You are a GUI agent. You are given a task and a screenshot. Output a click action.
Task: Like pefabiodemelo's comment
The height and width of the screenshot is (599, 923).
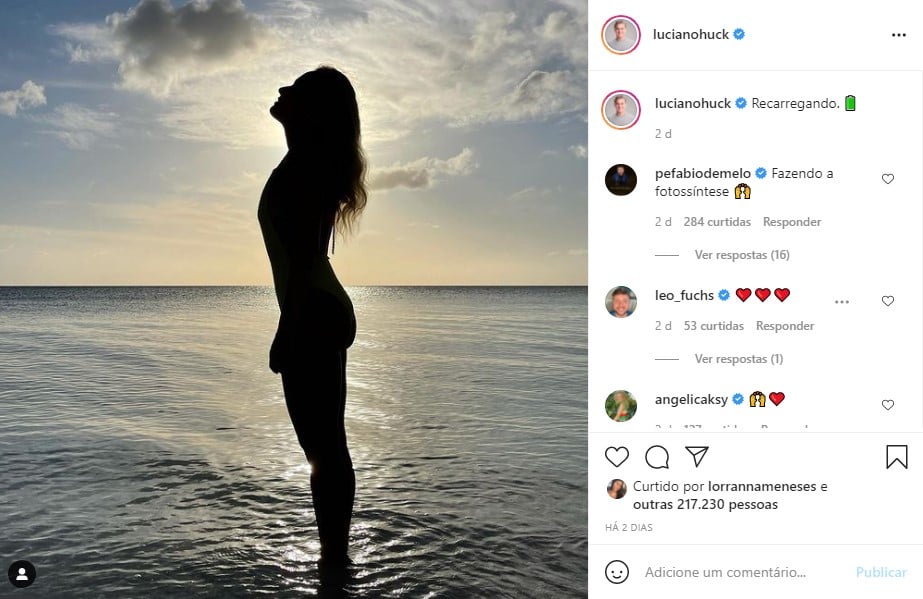click(887, 179)
